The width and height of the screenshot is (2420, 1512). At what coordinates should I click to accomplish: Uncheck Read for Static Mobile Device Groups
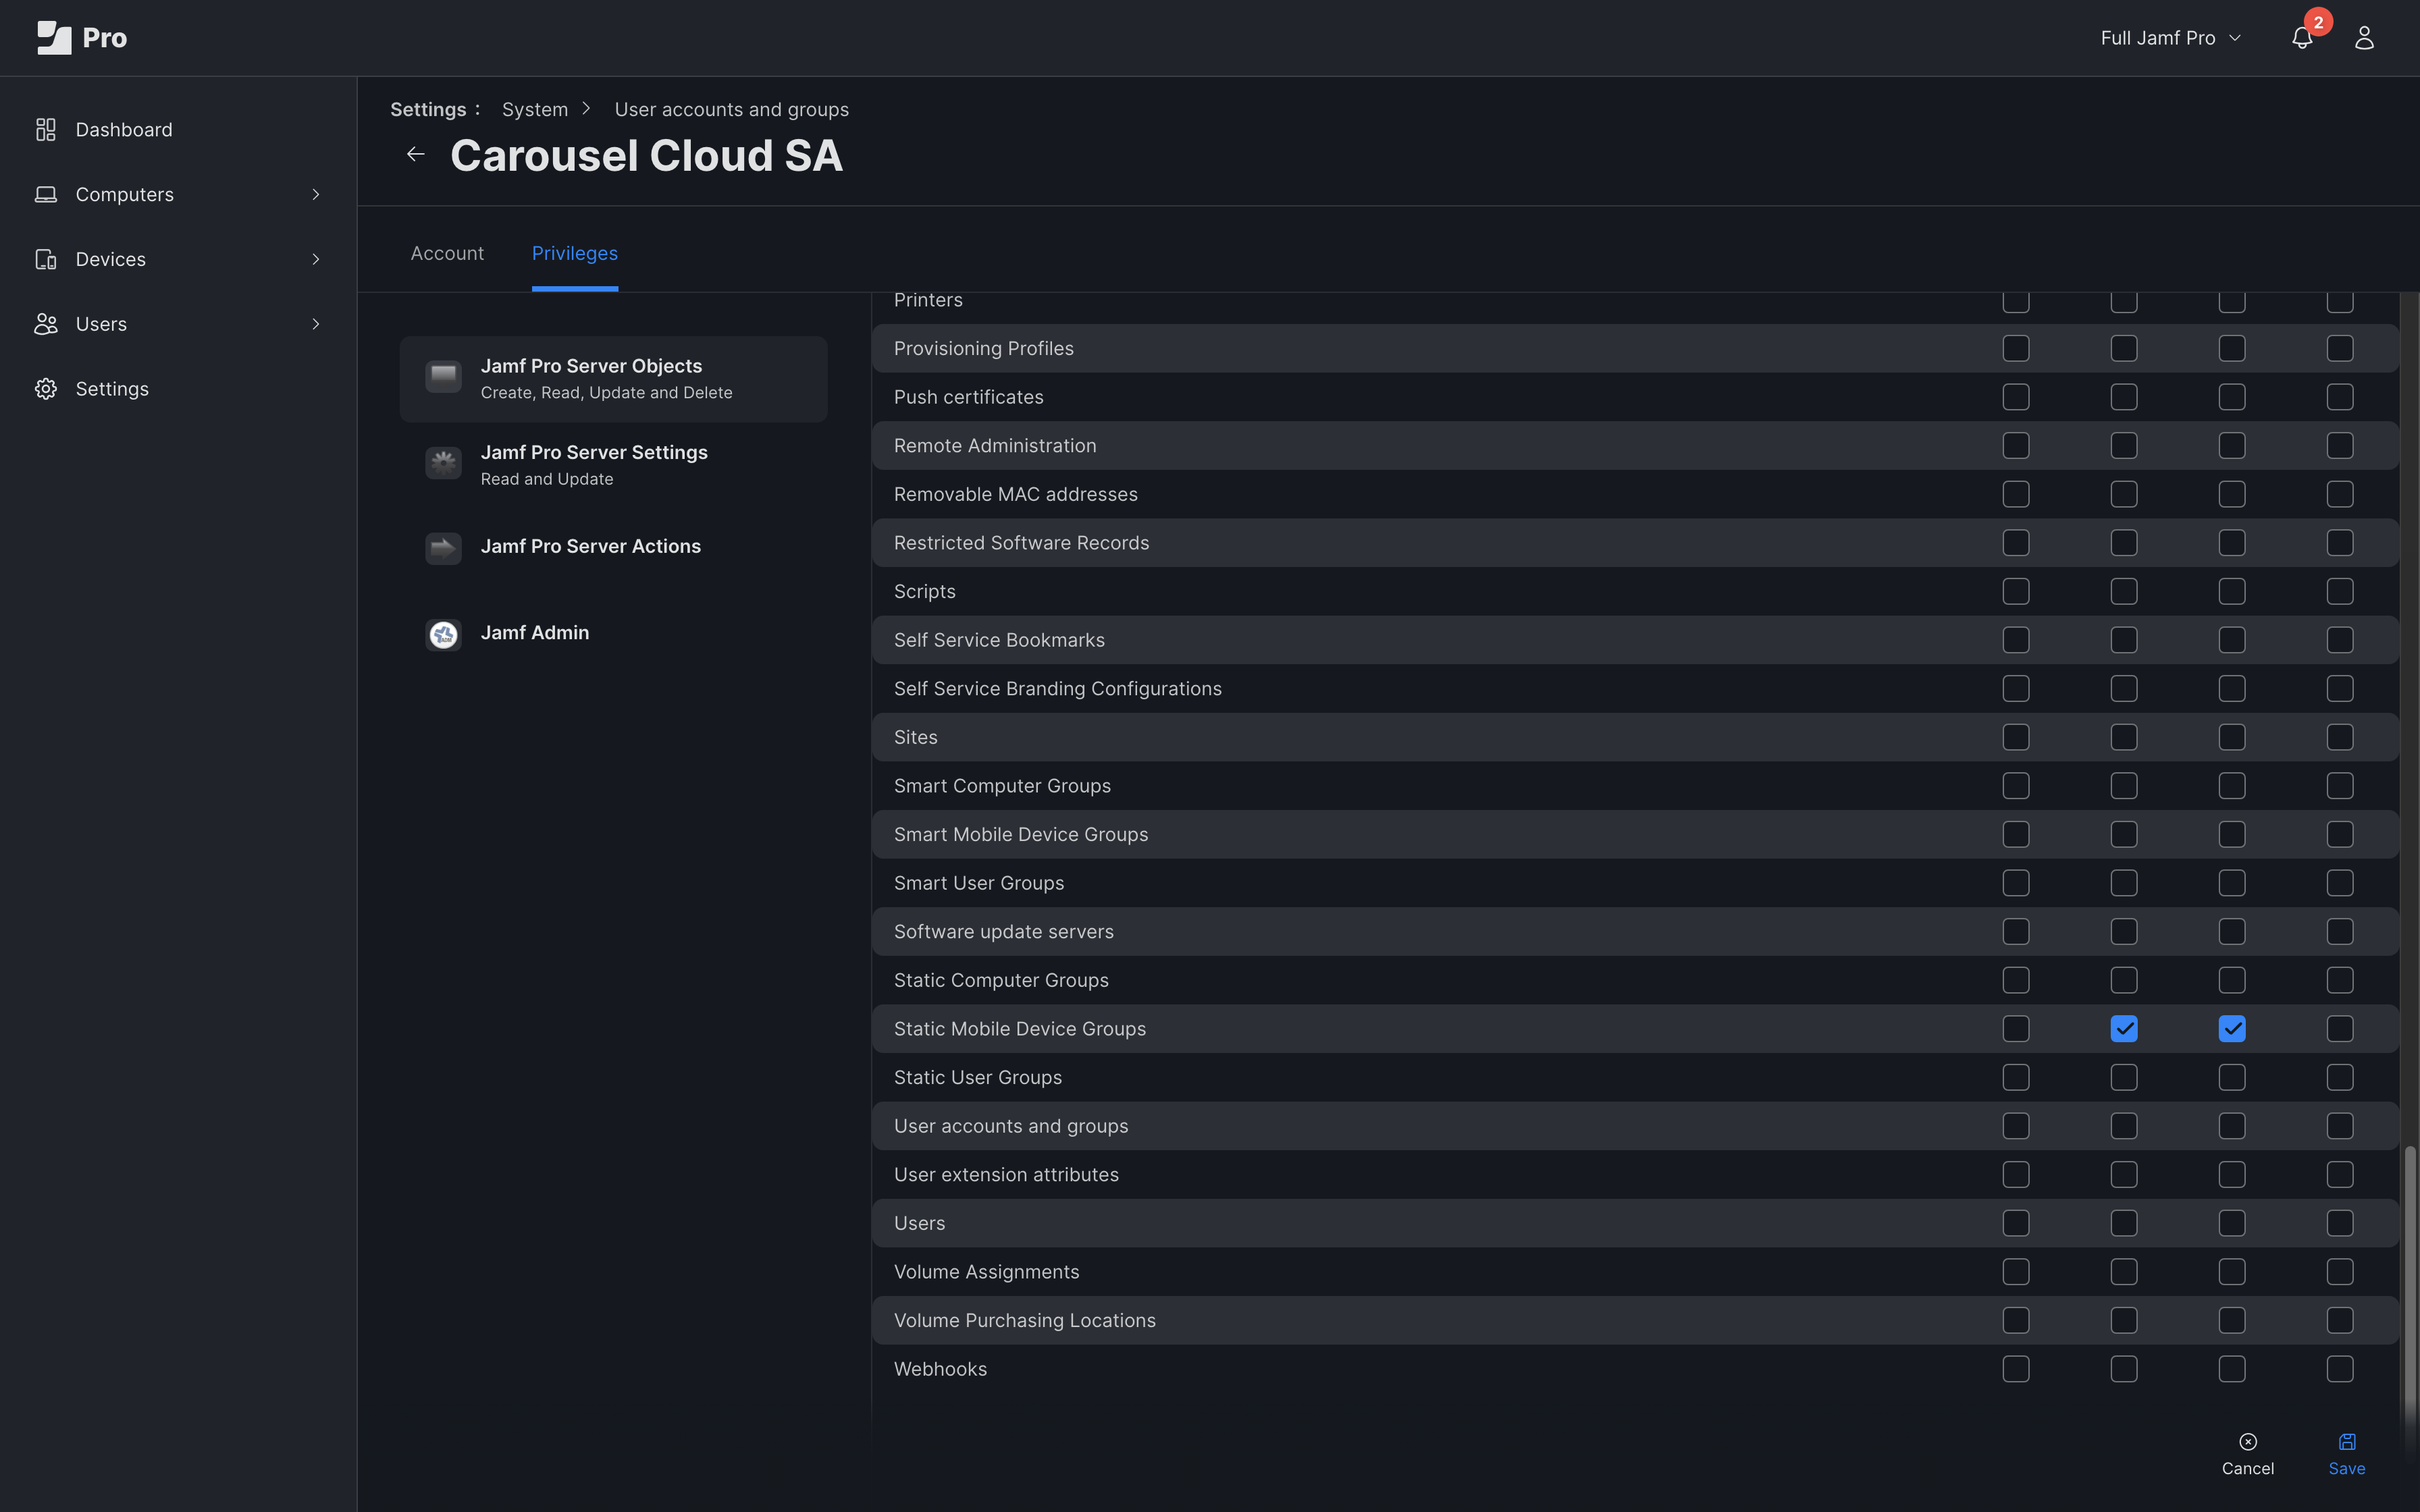2124,1029
